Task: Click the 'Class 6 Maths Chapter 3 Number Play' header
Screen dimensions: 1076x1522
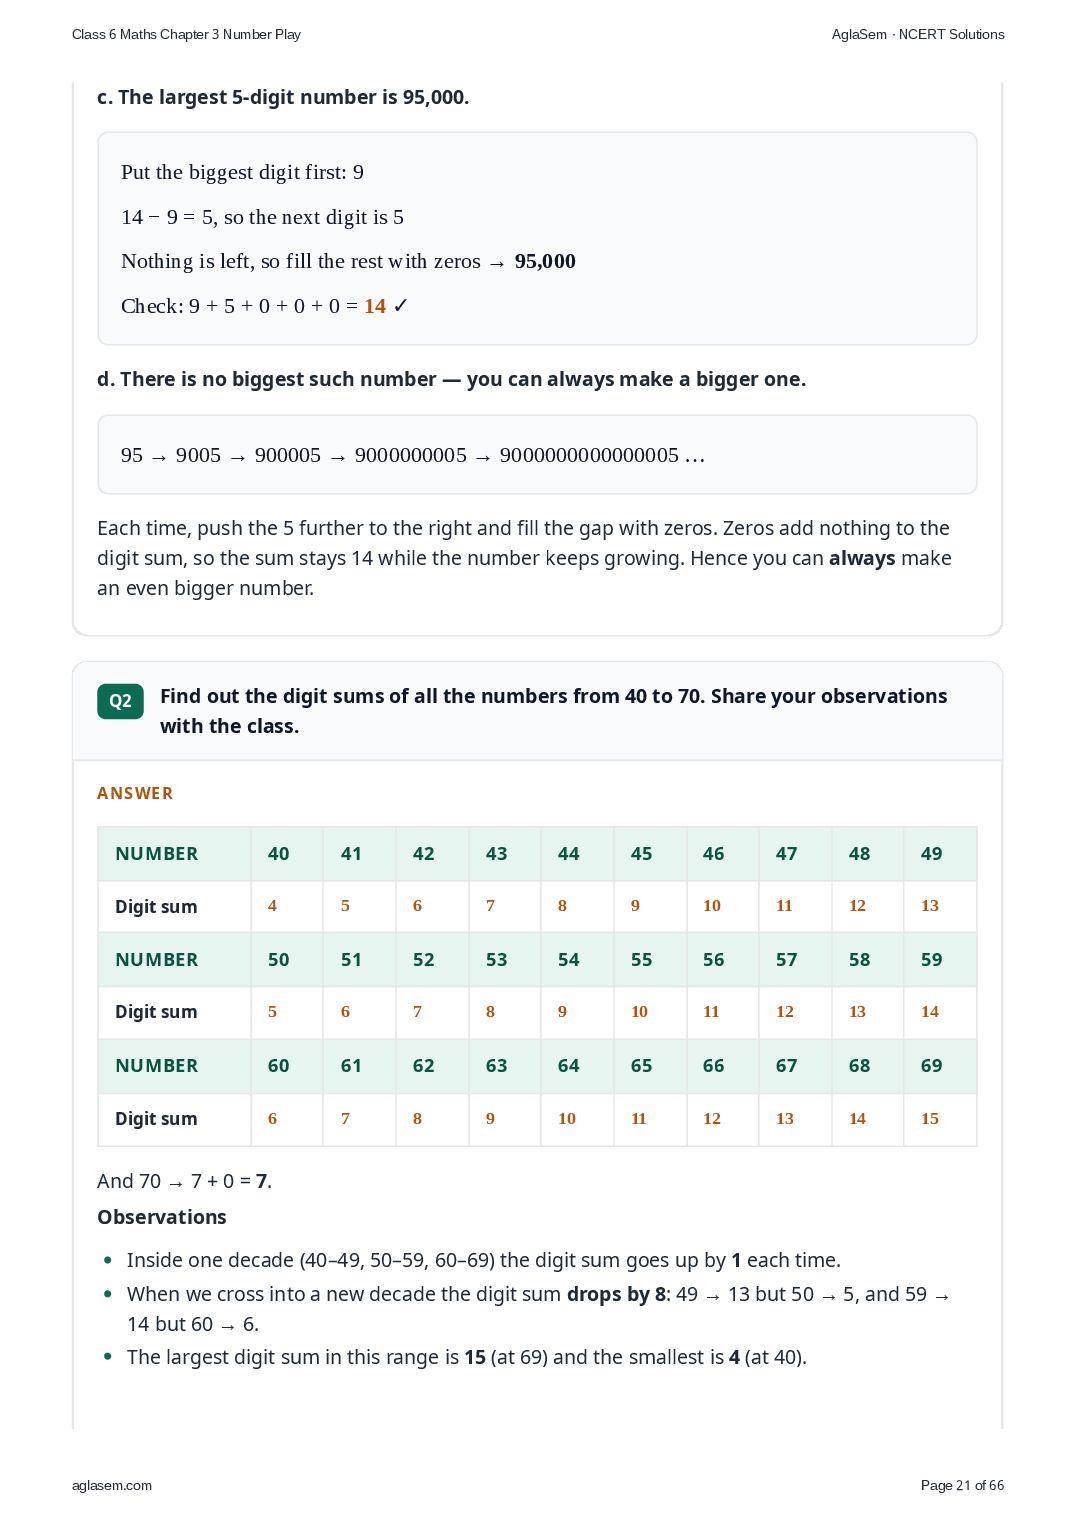Action: tap(186, 34)
